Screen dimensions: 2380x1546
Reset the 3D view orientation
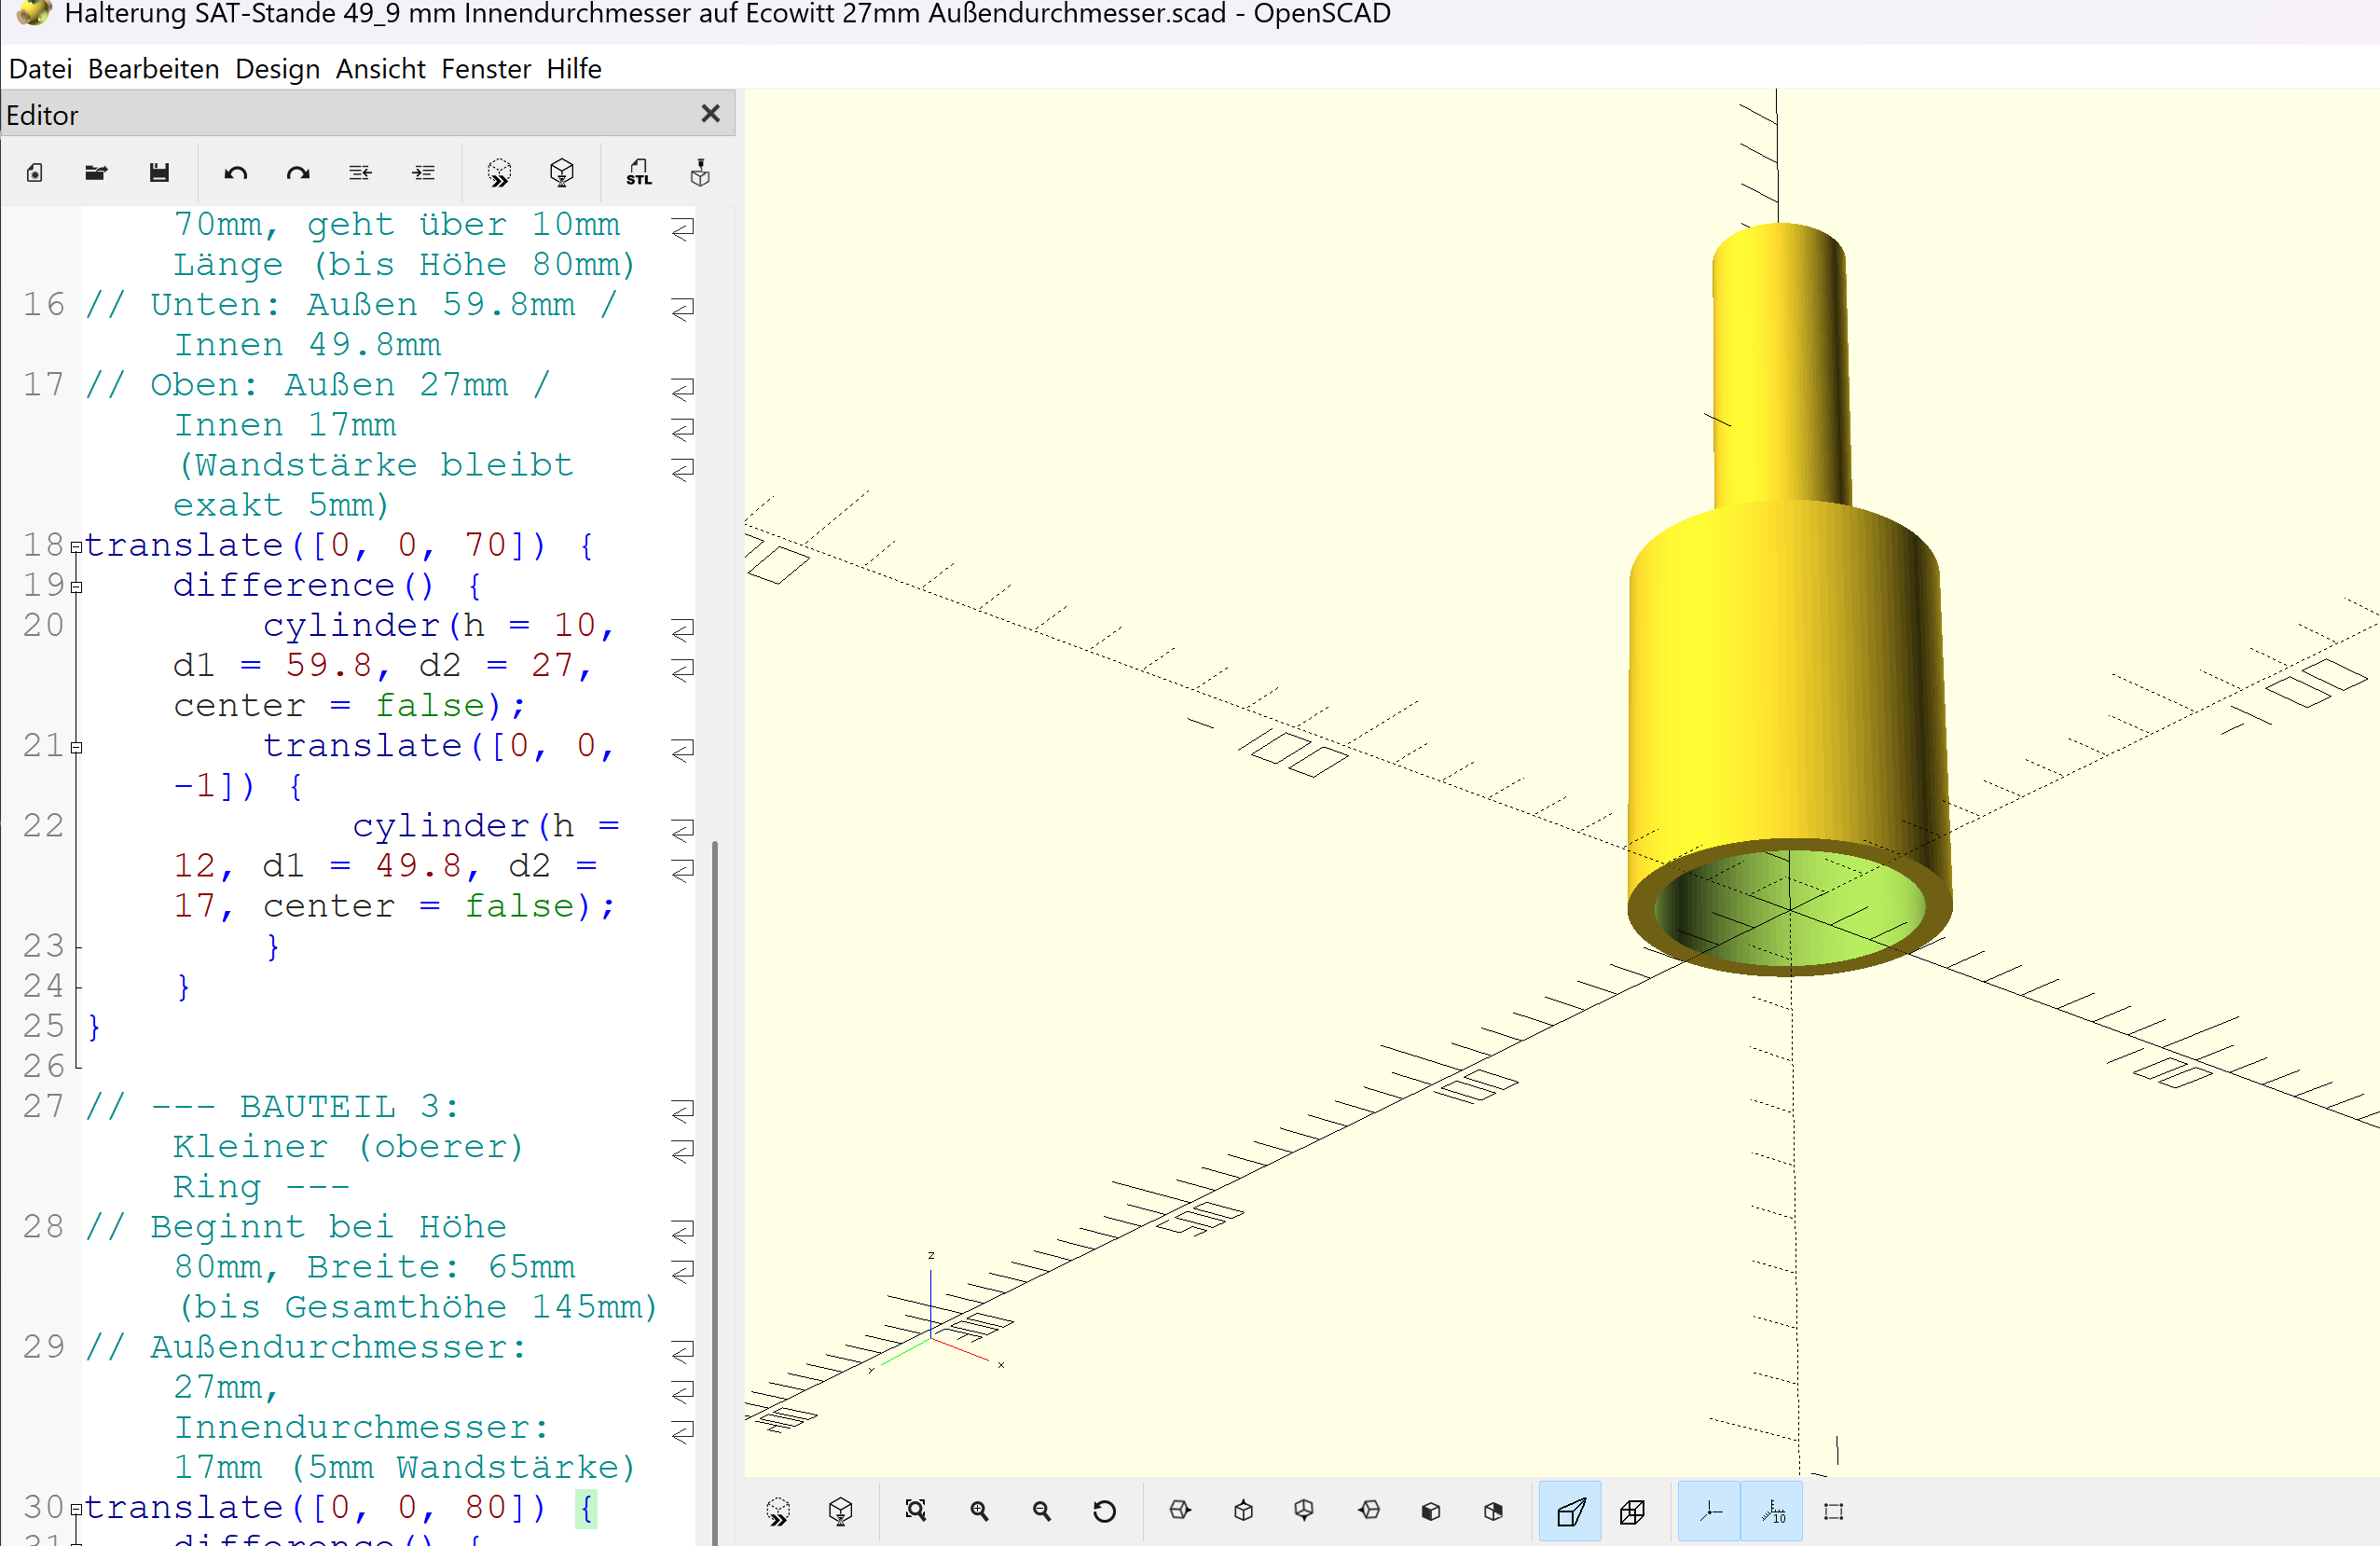[1104, 1511]
